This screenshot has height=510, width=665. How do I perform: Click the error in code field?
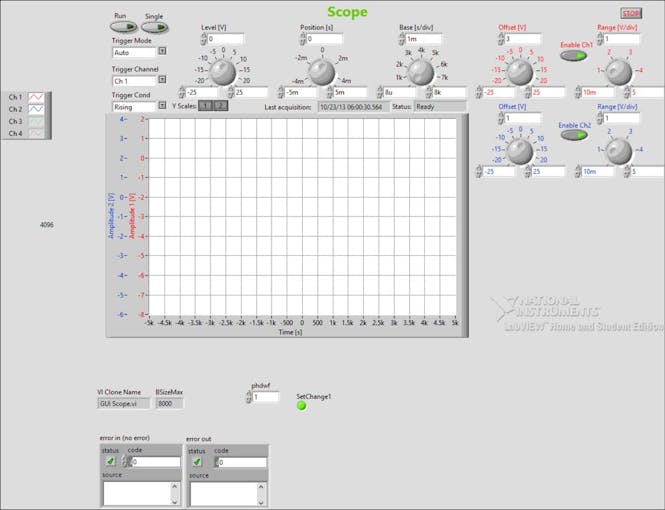pyautogui.click(x=156, y=462)
